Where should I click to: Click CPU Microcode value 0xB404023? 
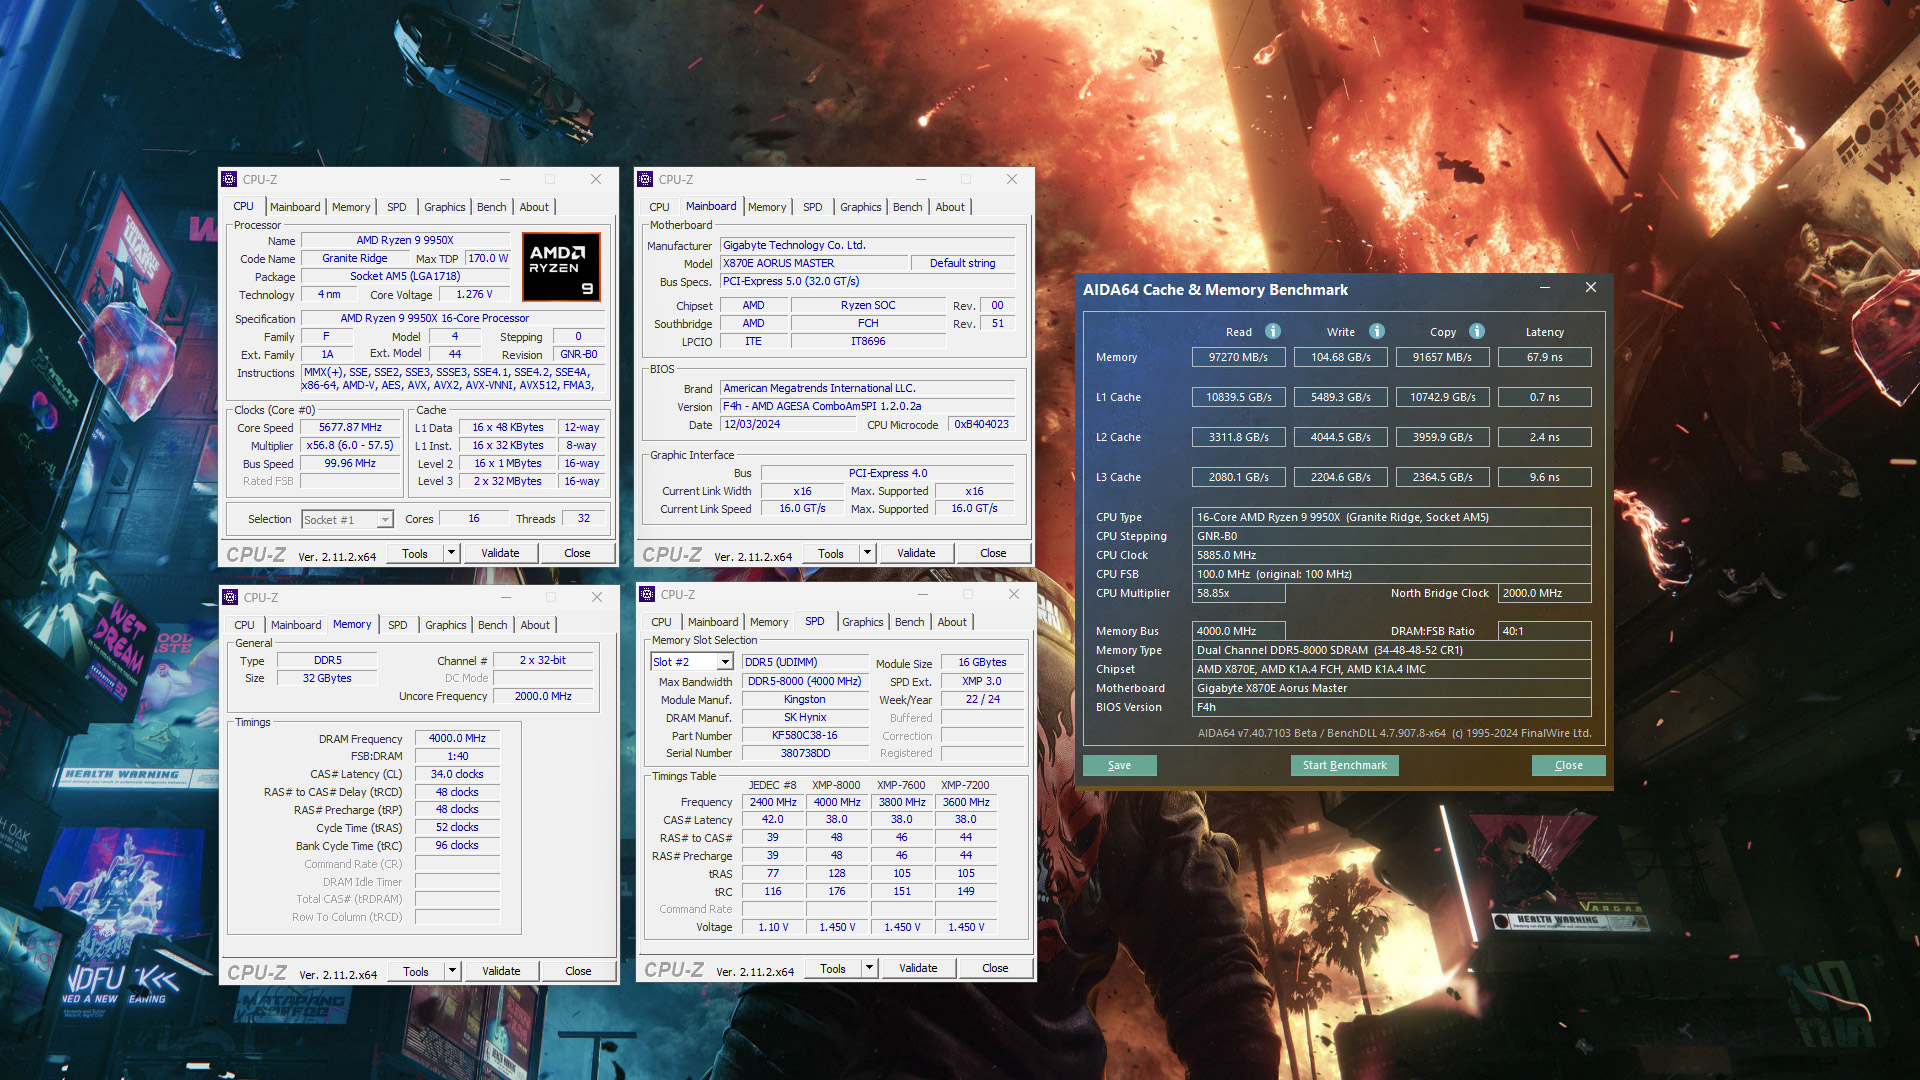point(981,424)
